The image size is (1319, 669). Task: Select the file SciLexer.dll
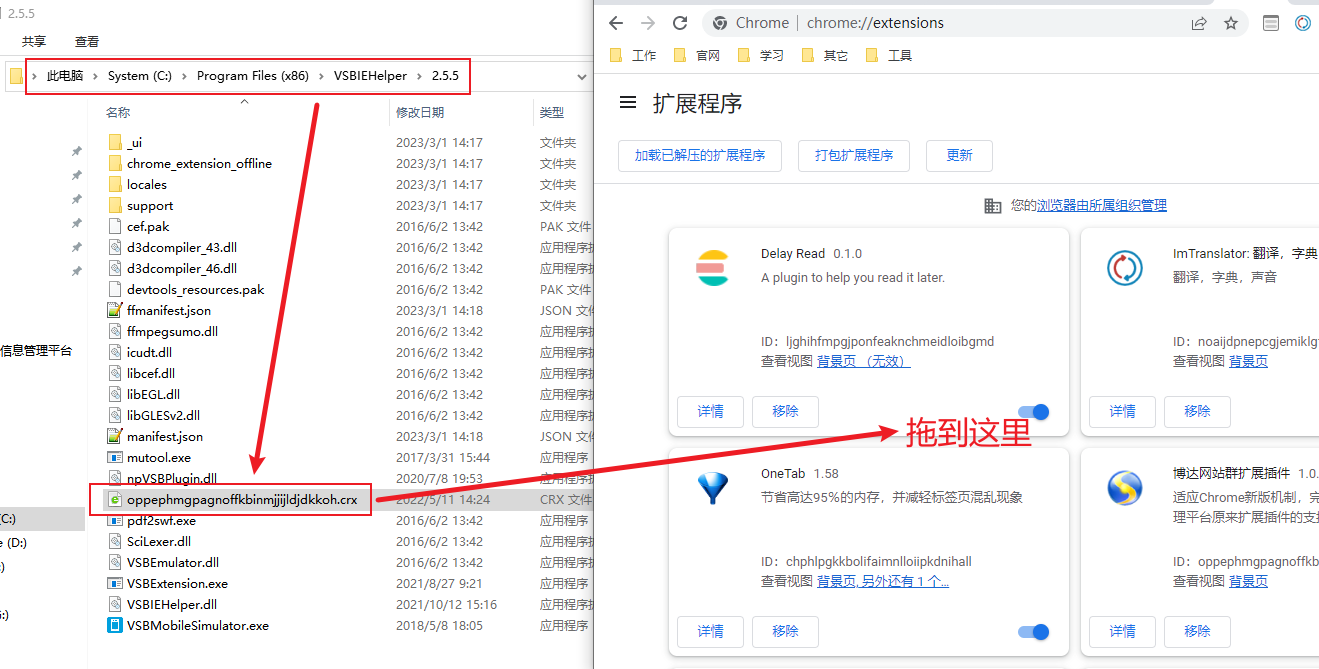pyautogui.click(x=159, y=542)
